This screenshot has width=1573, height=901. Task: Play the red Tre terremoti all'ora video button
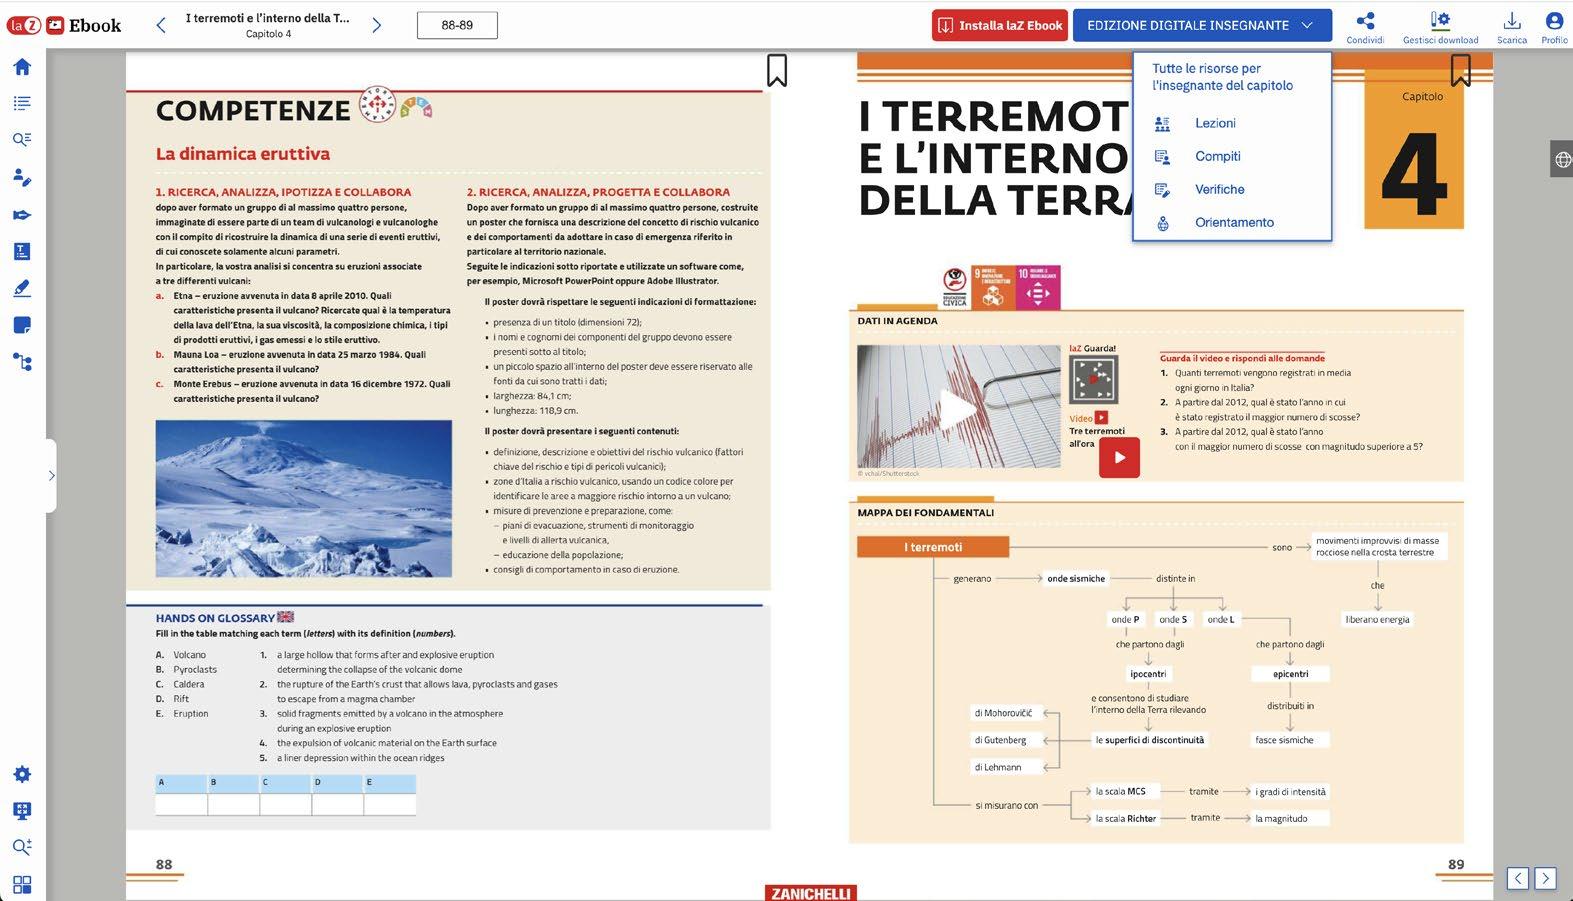point(1119,458)
